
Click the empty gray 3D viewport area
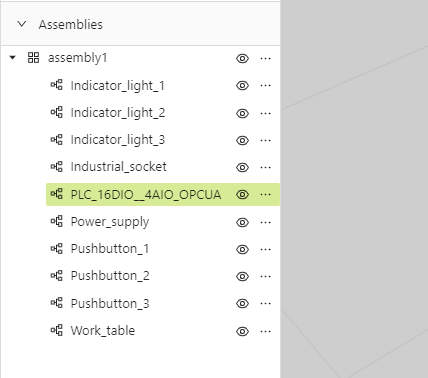tap(354, 189)
